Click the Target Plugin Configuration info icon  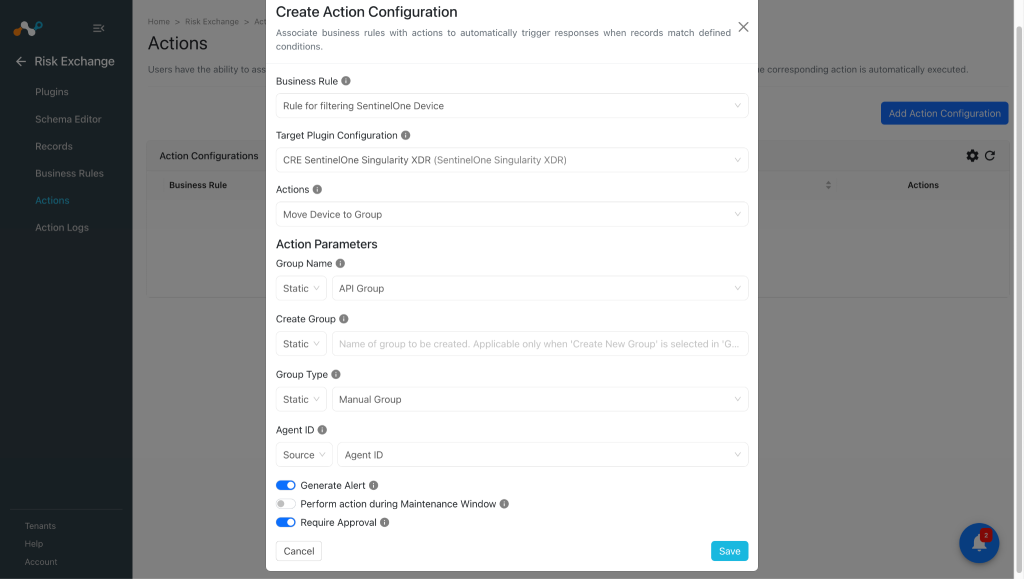tap(406, 135)
